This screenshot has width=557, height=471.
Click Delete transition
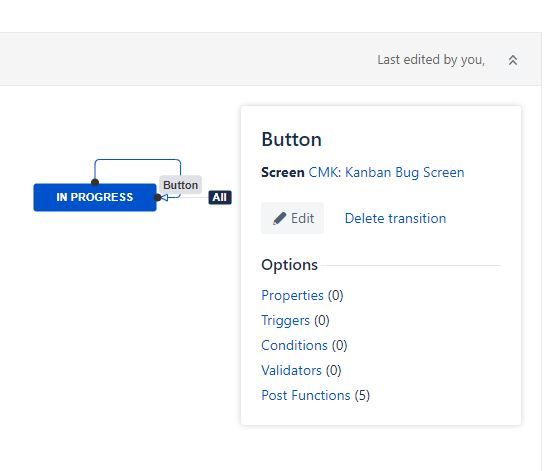click(395, 218)
